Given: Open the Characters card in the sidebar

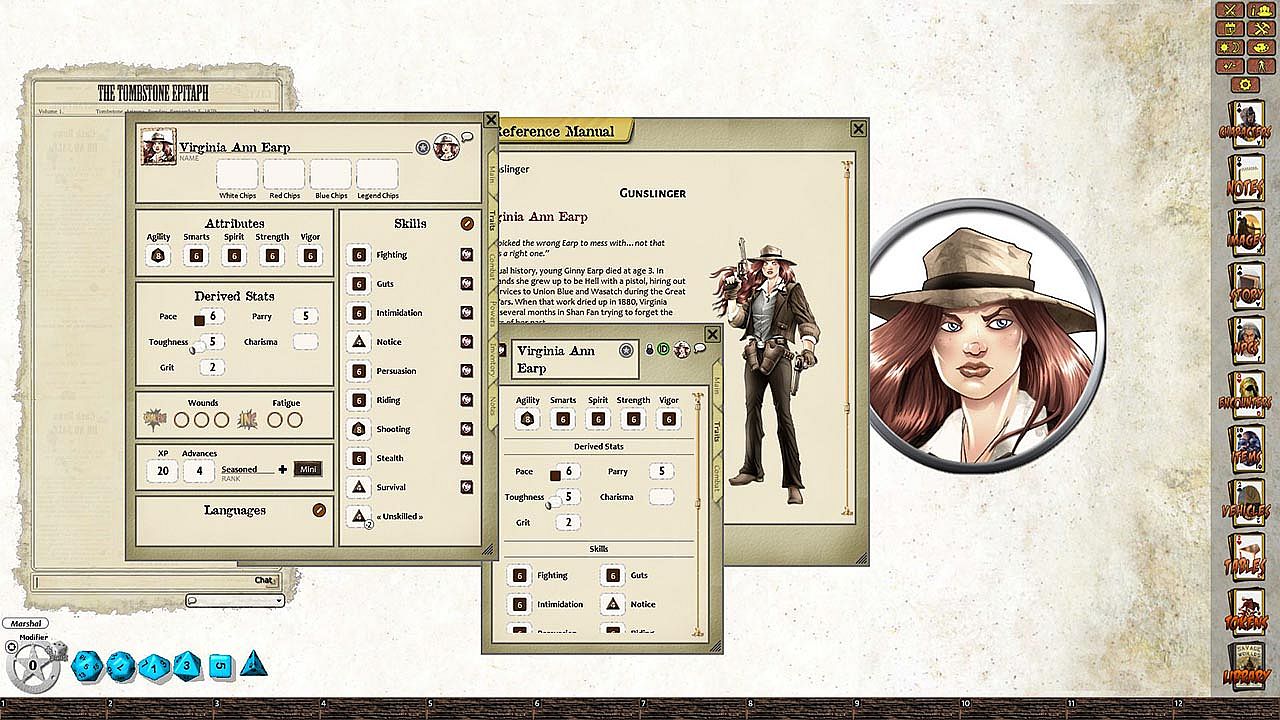Looking at the screenshot, I should coord(1245,123).
